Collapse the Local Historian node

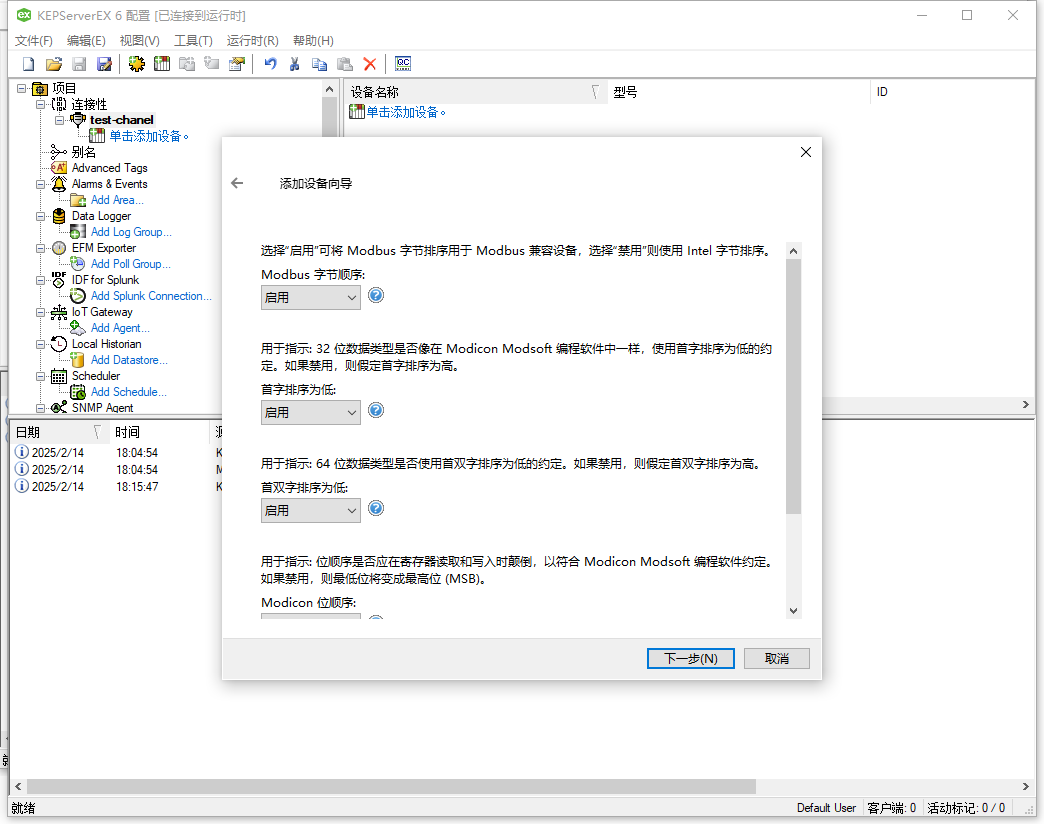(x=41, y=344)
